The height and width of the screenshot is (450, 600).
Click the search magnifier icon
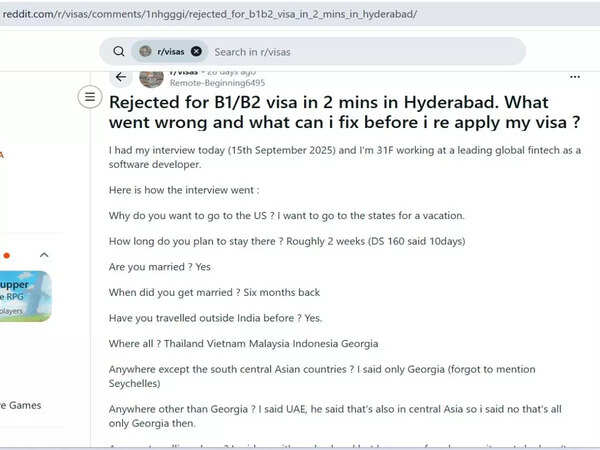coord(119,51)
